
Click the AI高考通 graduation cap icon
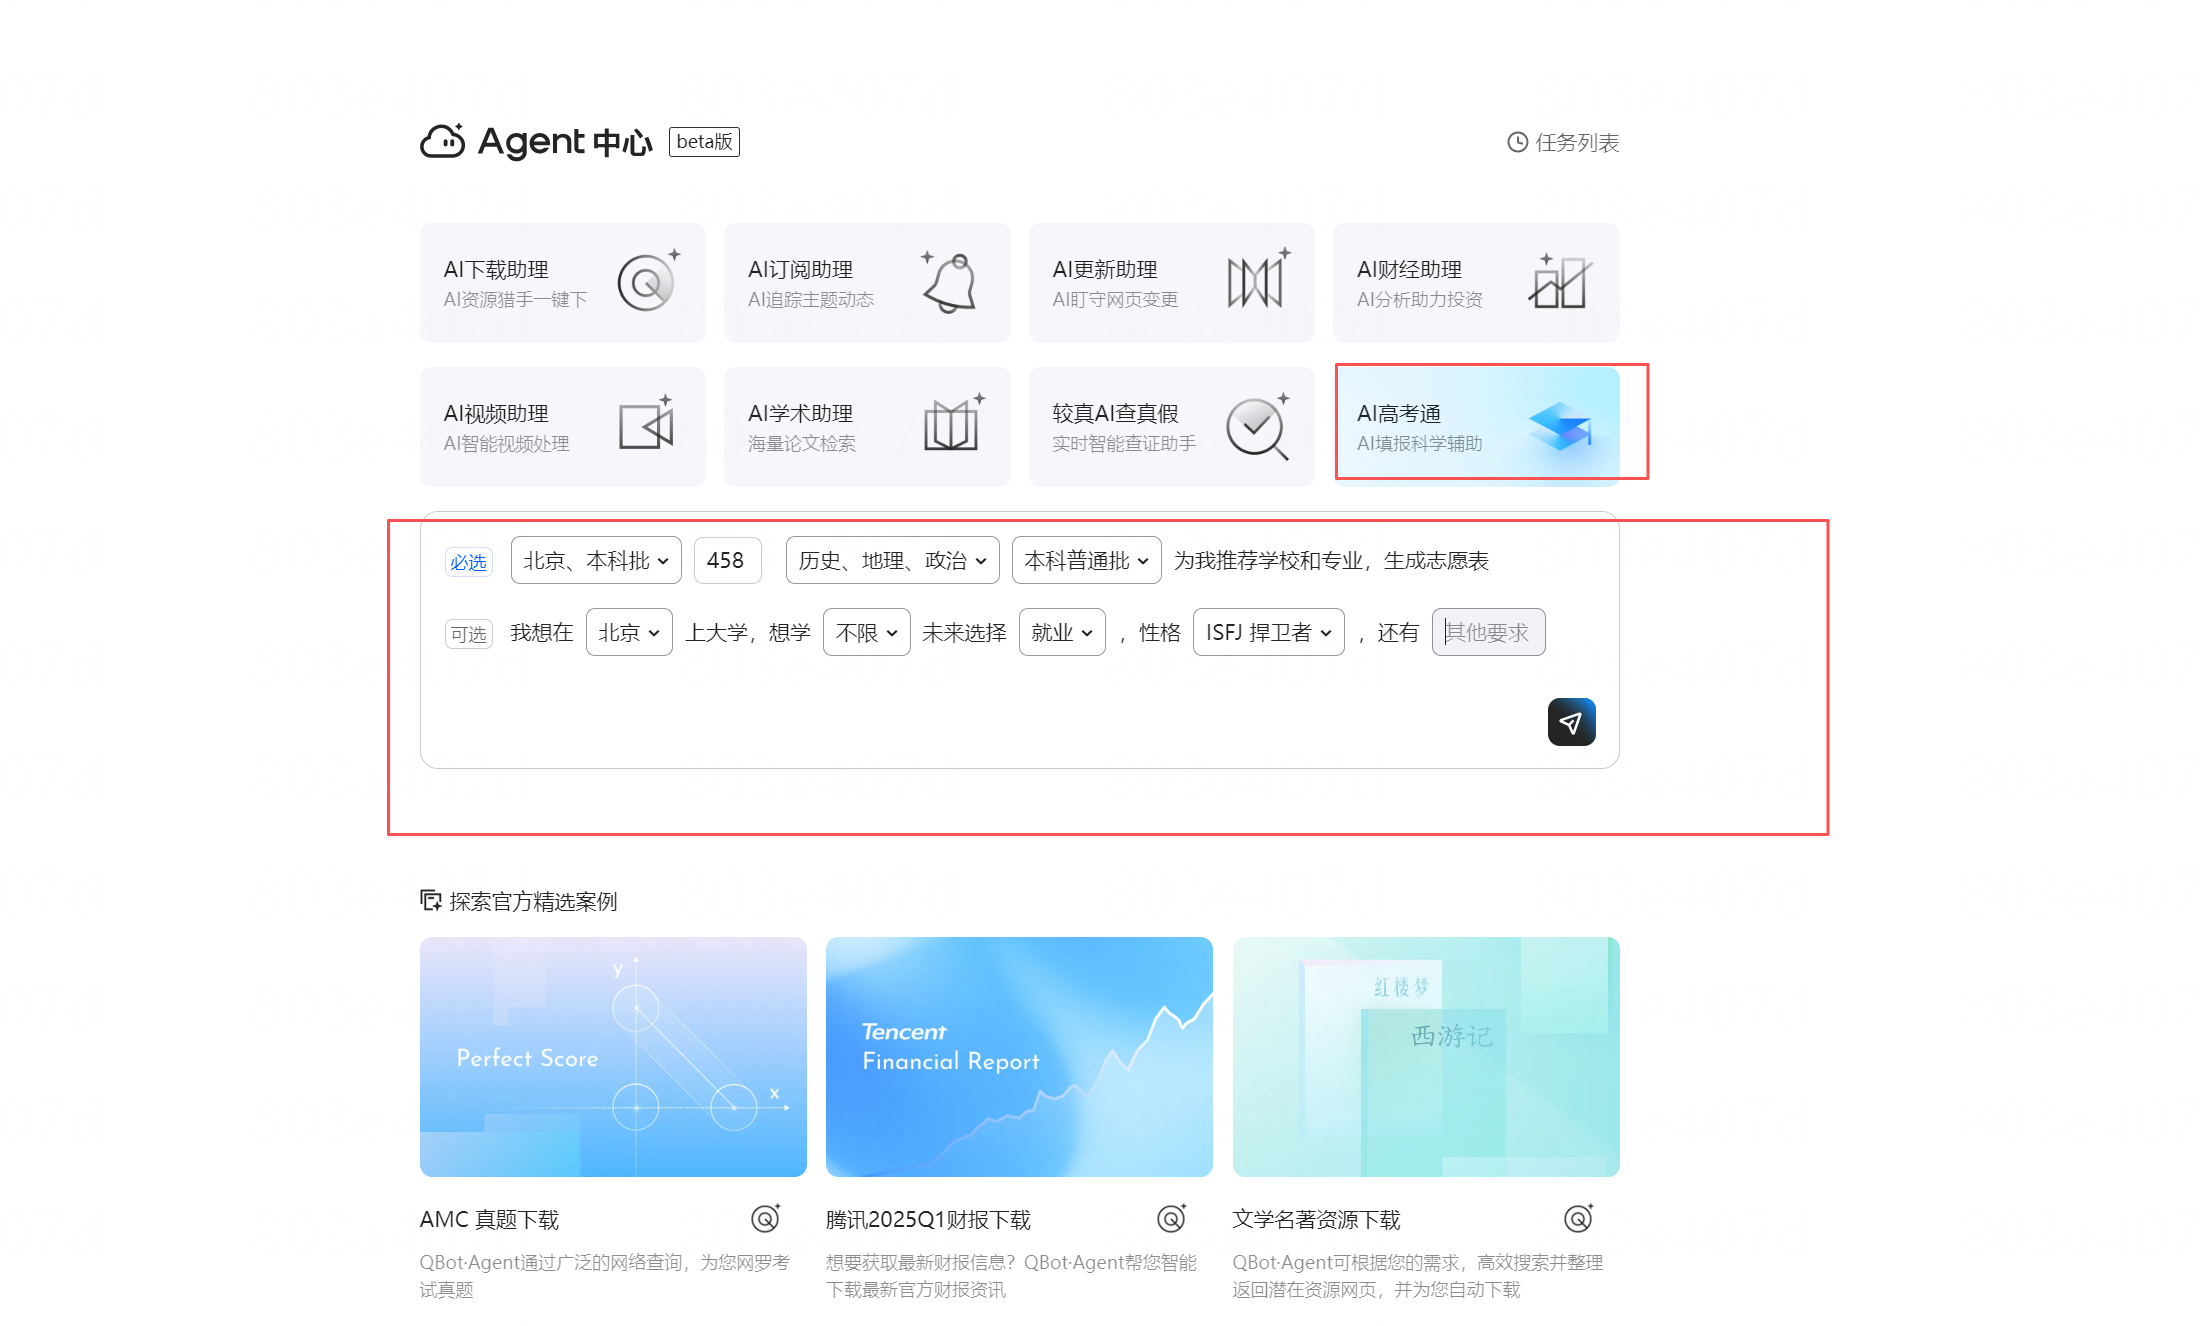coord(1560,426)
